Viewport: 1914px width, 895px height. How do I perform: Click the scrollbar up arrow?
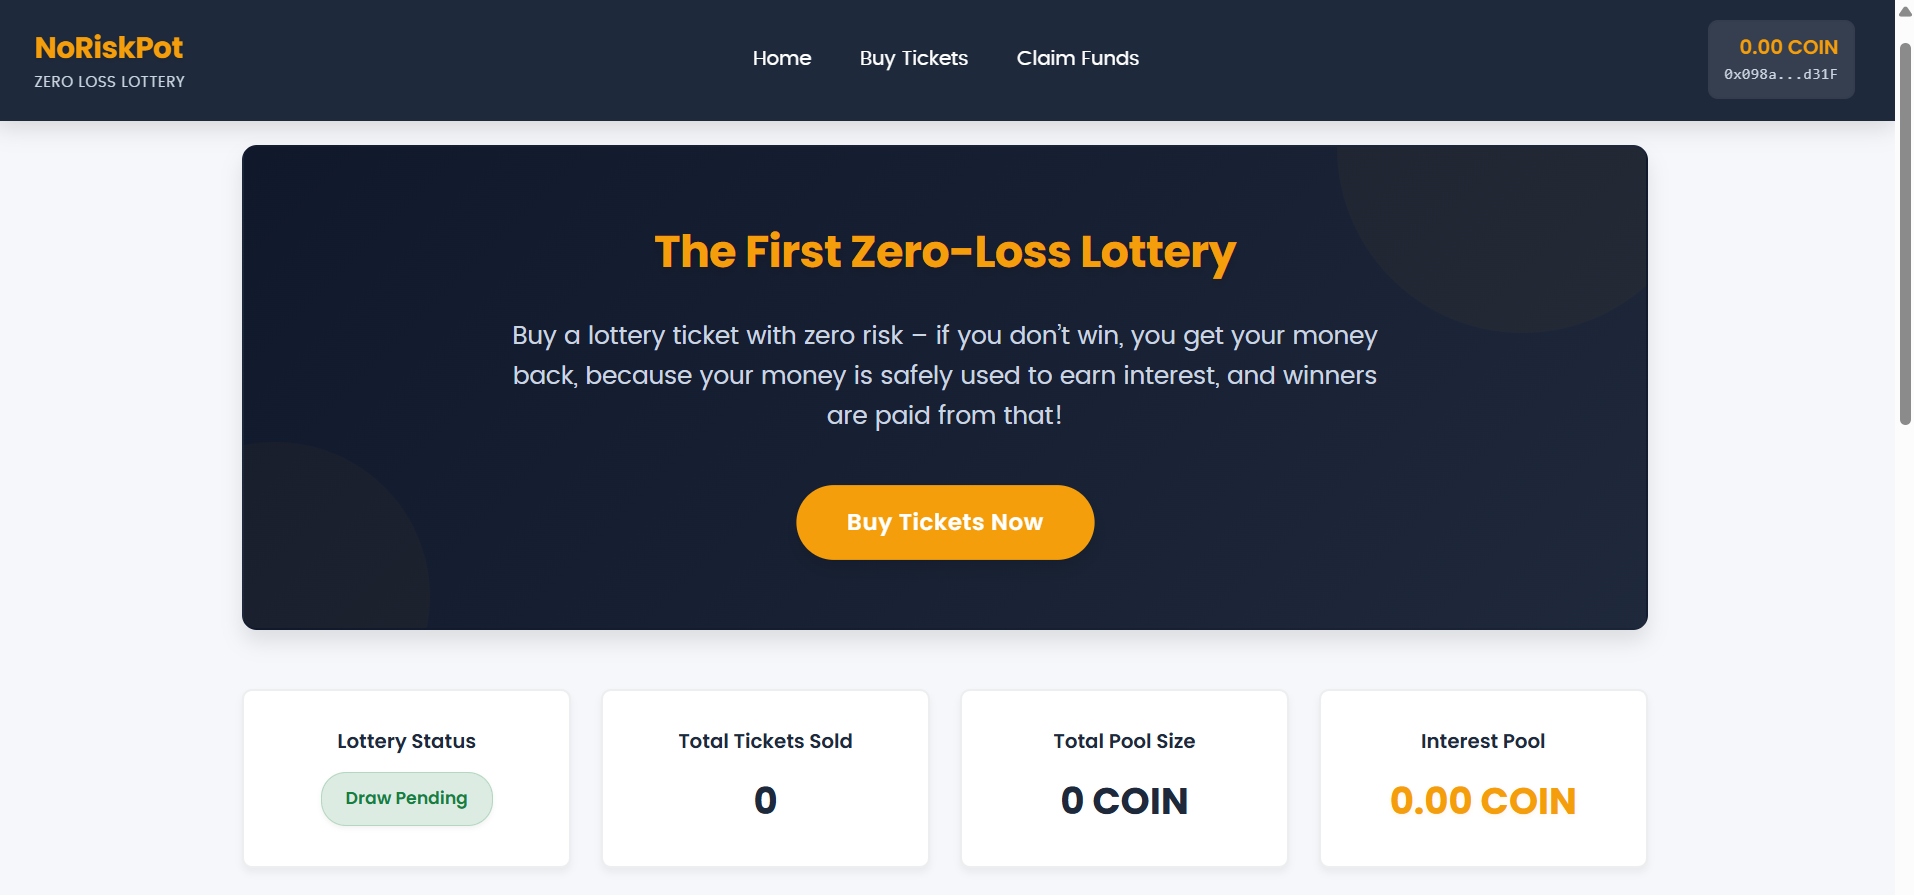pos(1905,12)
